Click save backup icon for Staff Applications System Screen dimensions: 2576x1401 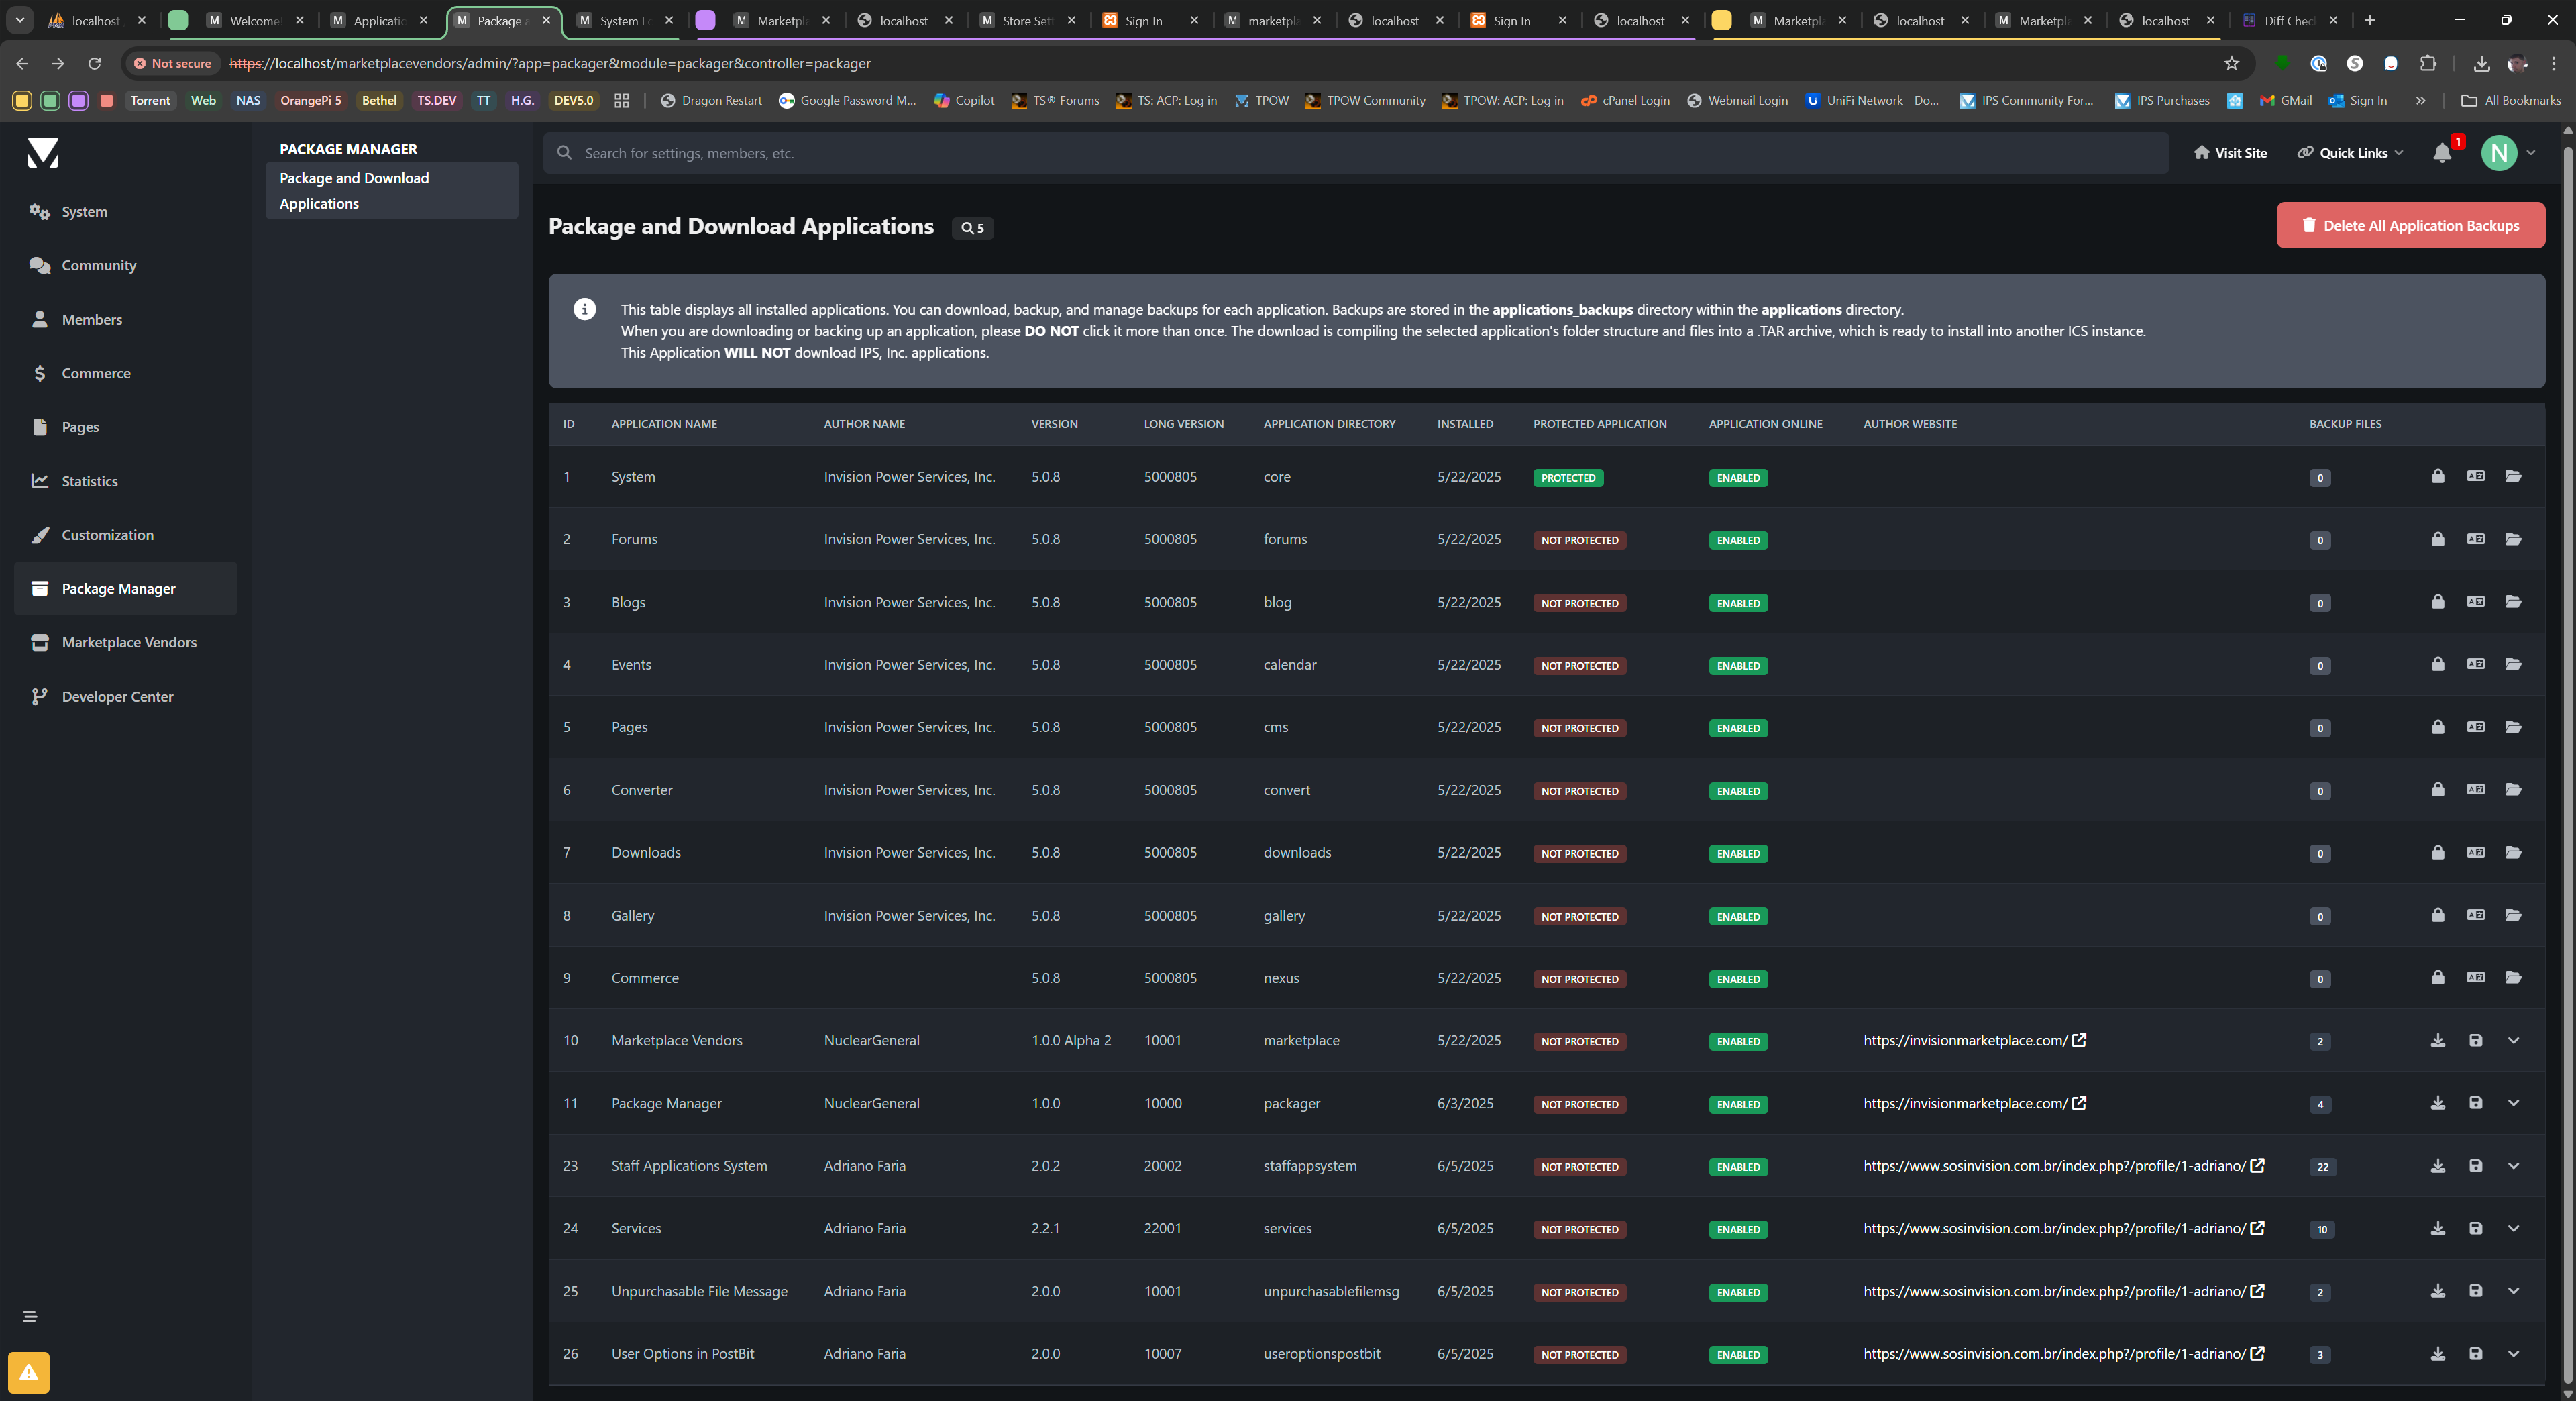(2476, 1166)
